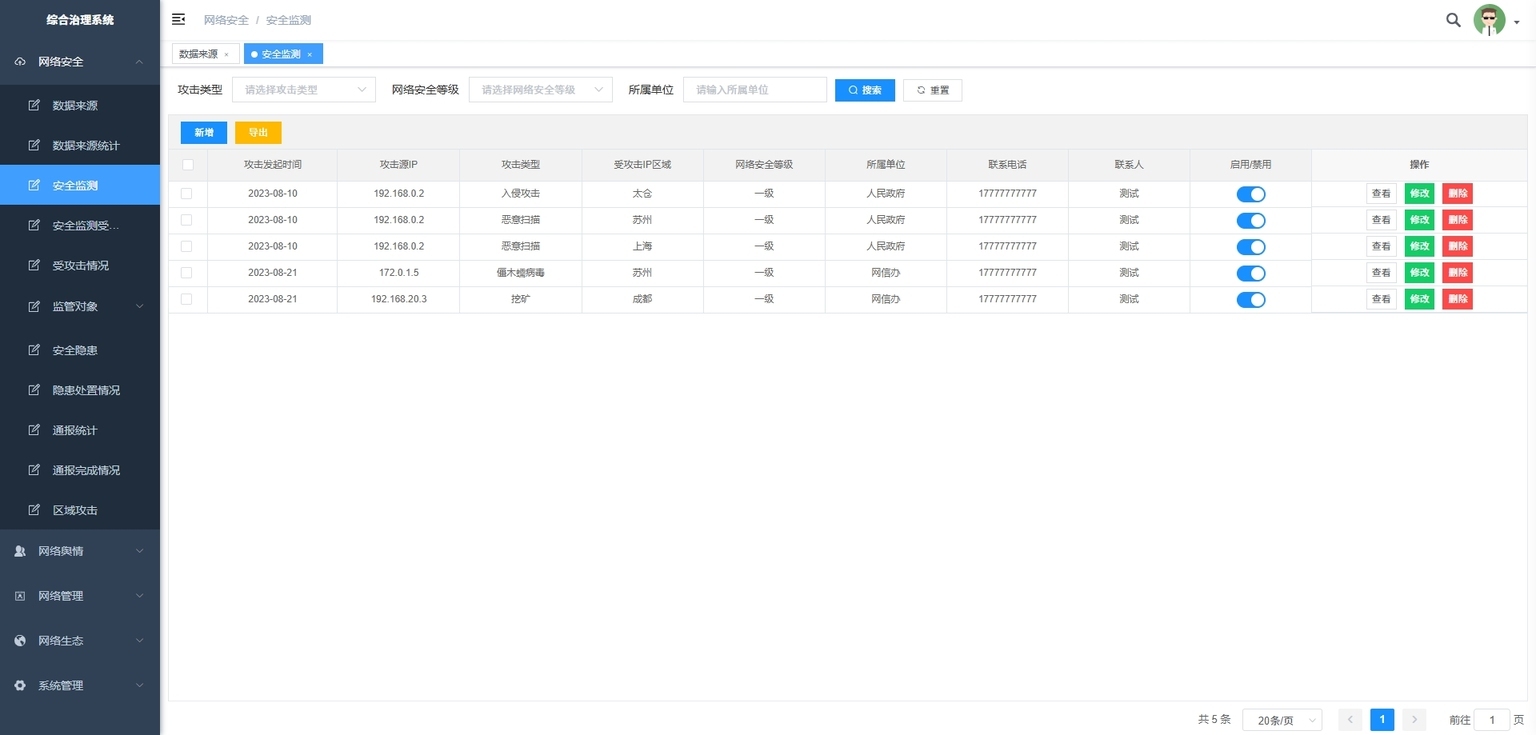This screenshot has width=1536, height=735.
Task: Click the search magnifier icon in header
Action: [1453, 20]
